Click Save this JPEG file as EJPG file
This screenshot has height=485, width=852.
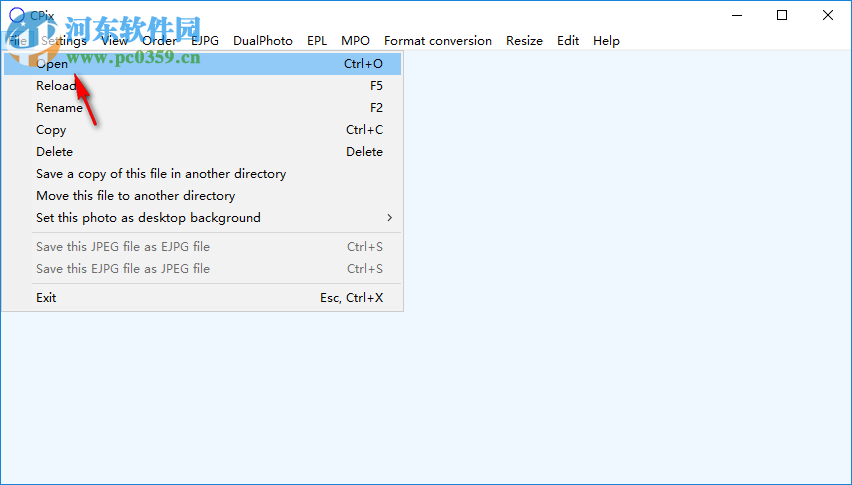(x=202, y=247)
